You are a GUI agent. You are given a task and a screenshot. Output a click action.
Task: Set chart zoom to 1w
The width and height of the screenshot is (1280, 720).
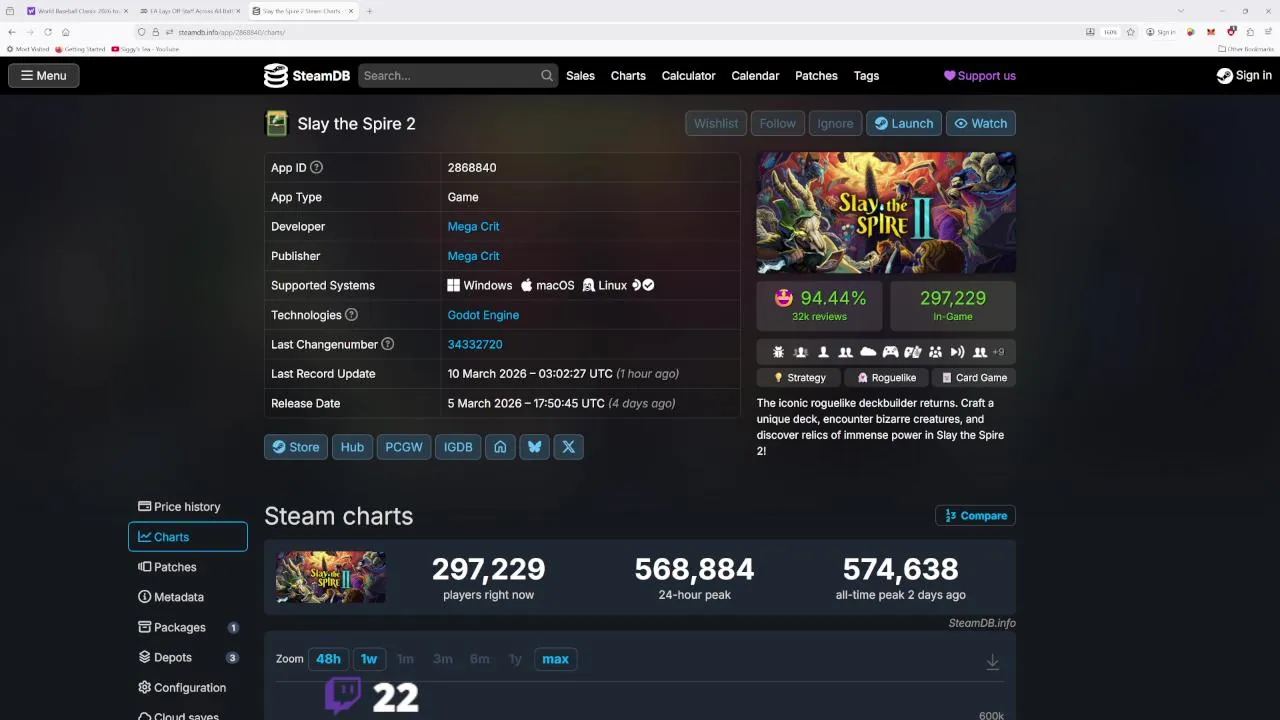coord(369,659)
